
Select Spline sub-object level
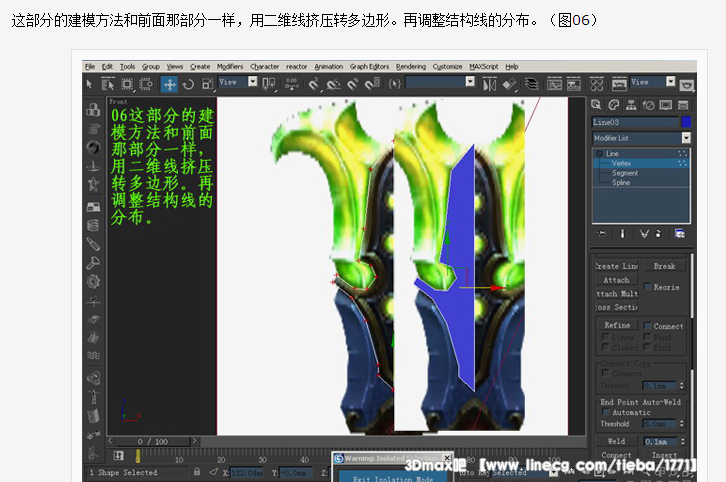tap(621, 183)
